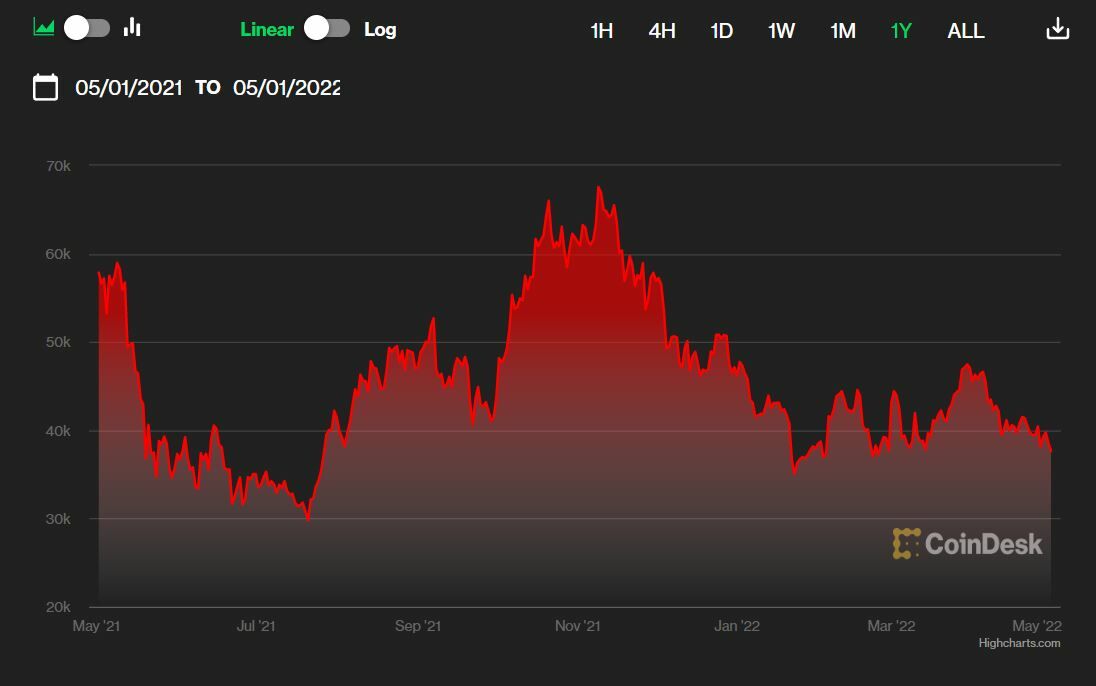Screen dimensions: 1096x686
Task: Click the price peak near Nov '21
Action: (x=599, y=187)
